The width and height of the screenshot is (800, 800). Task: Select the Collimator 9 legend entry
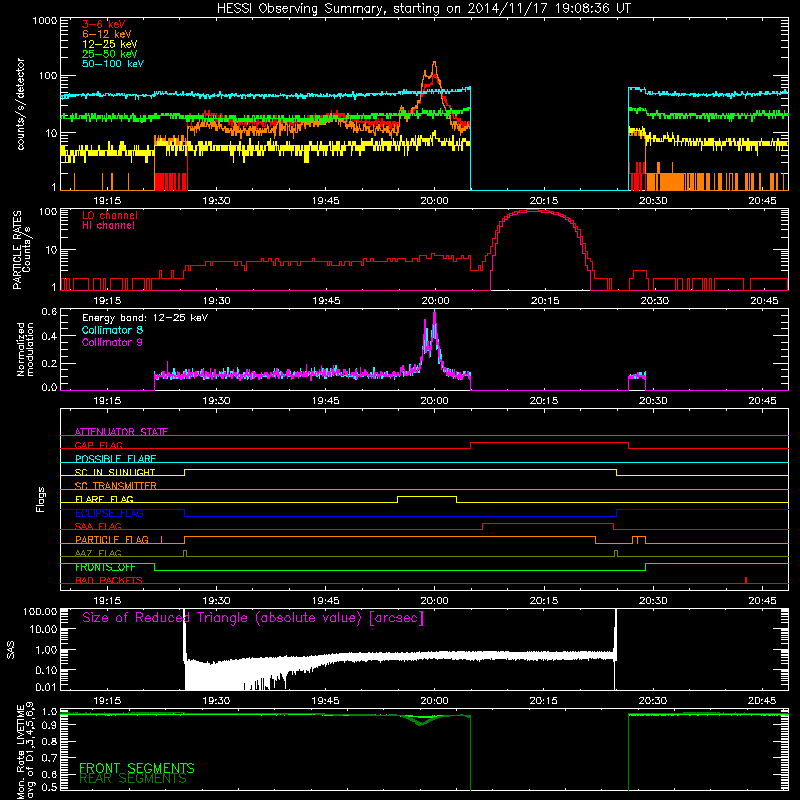tap(112, 342)
